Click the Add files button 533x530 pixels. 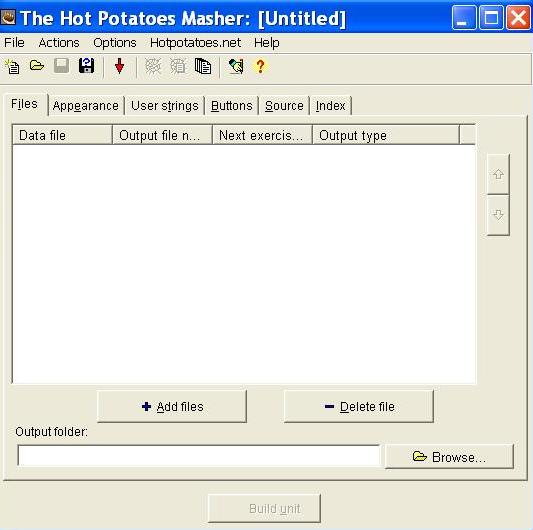pos(172,407)
